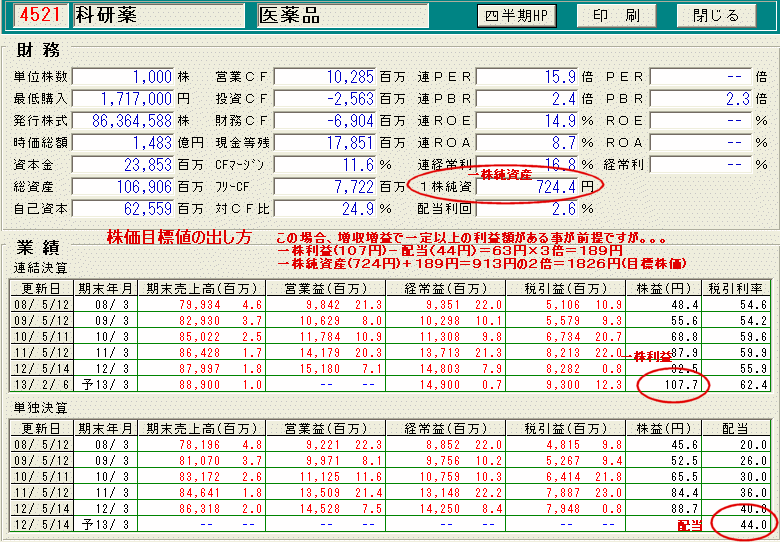Select the 税引利率 cell 62.4
Screen dimensions: 780x542
(x=735, y=384)
